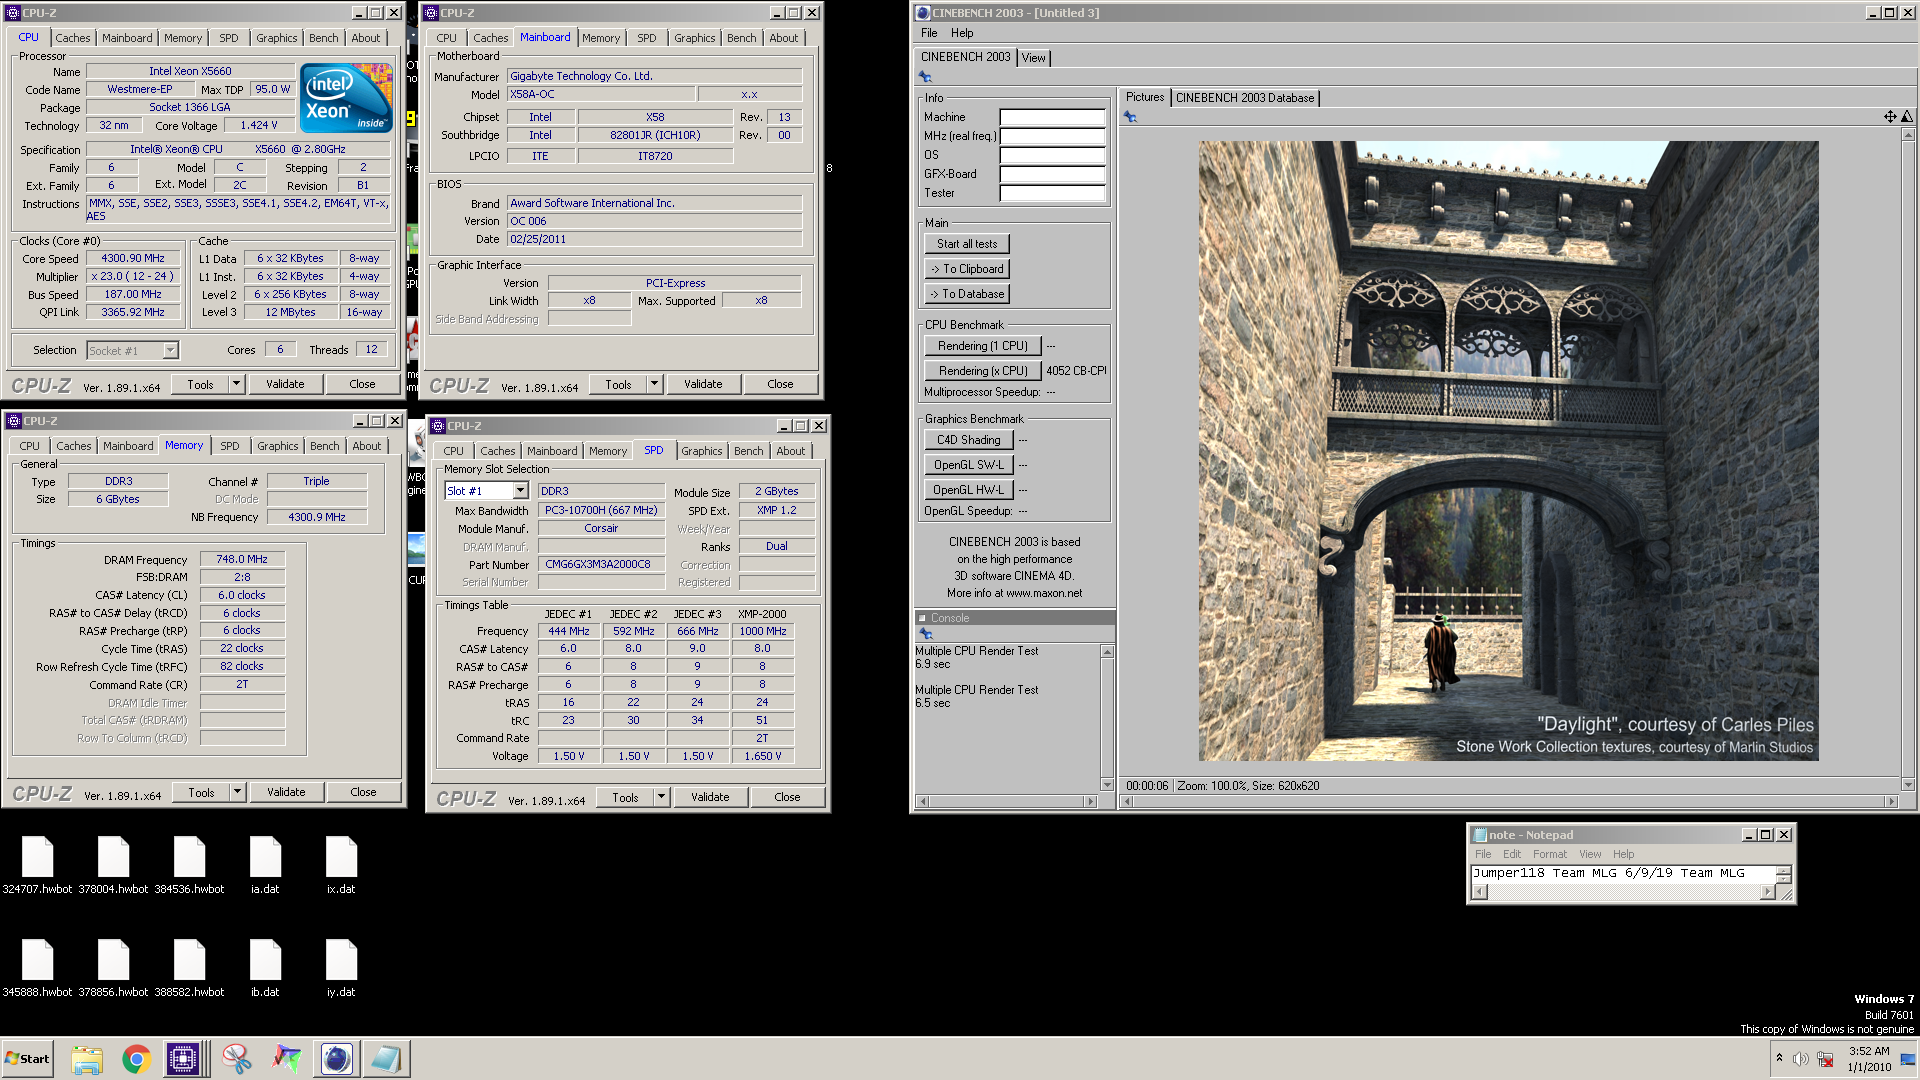Select the ia.dat desktop file
1920x1080 pixels.
coord(265,865)
